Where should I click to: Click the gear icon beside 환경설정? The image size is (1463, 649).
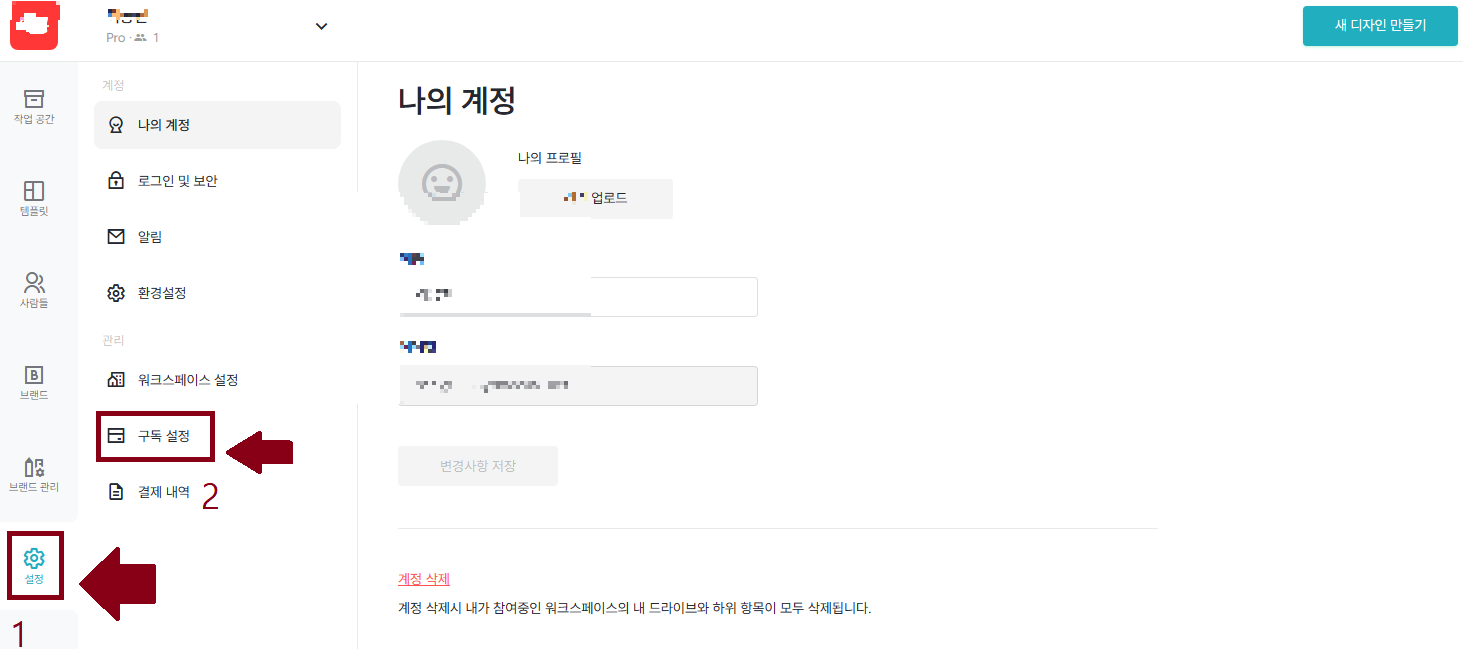[x=114, y=292]
